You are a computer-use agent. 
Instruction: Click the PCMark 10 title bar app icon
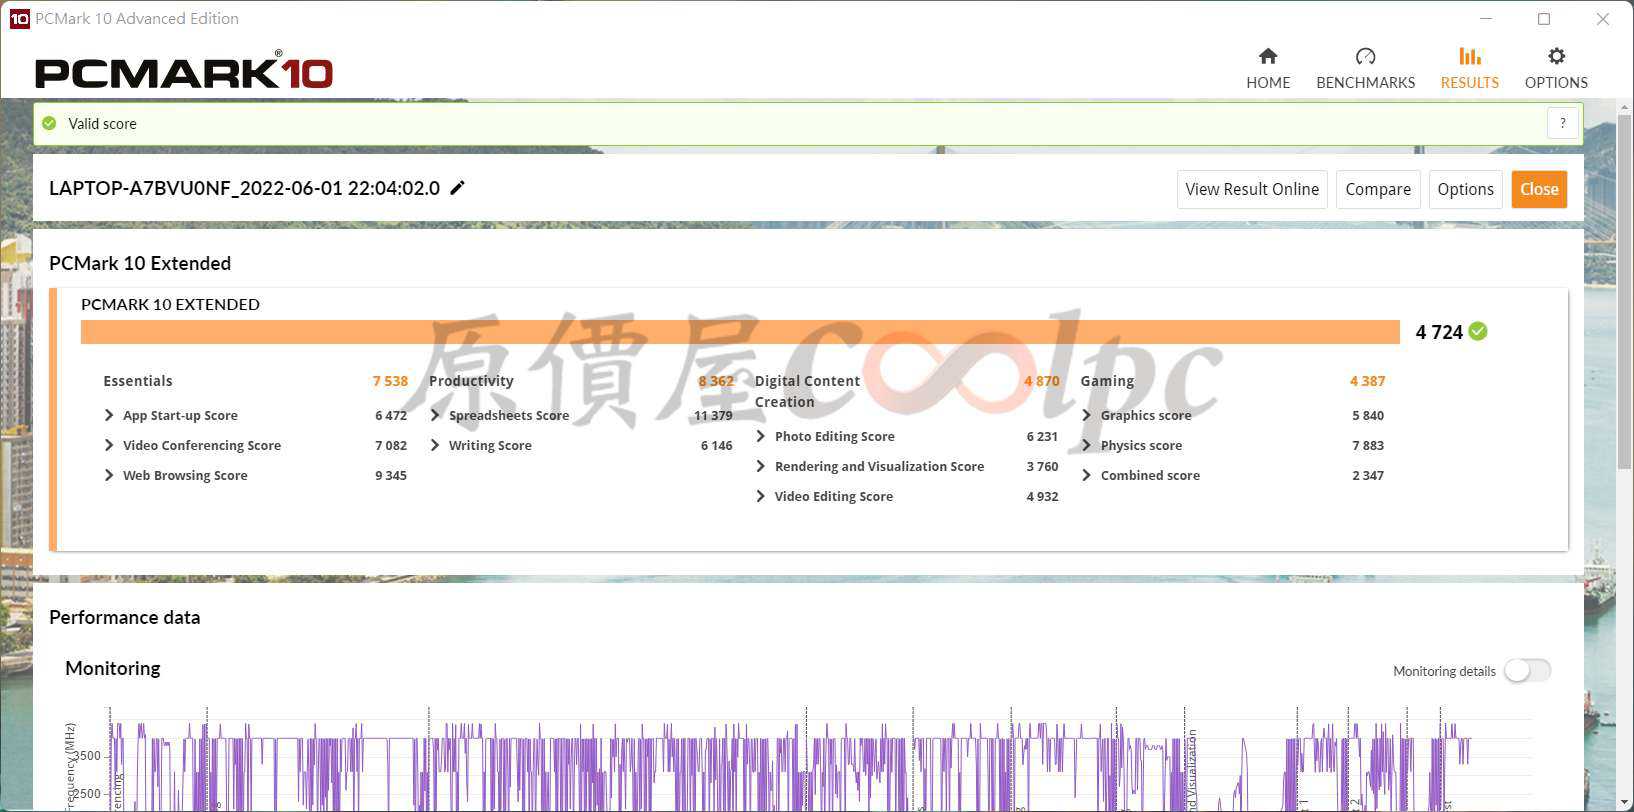[19, 18]
